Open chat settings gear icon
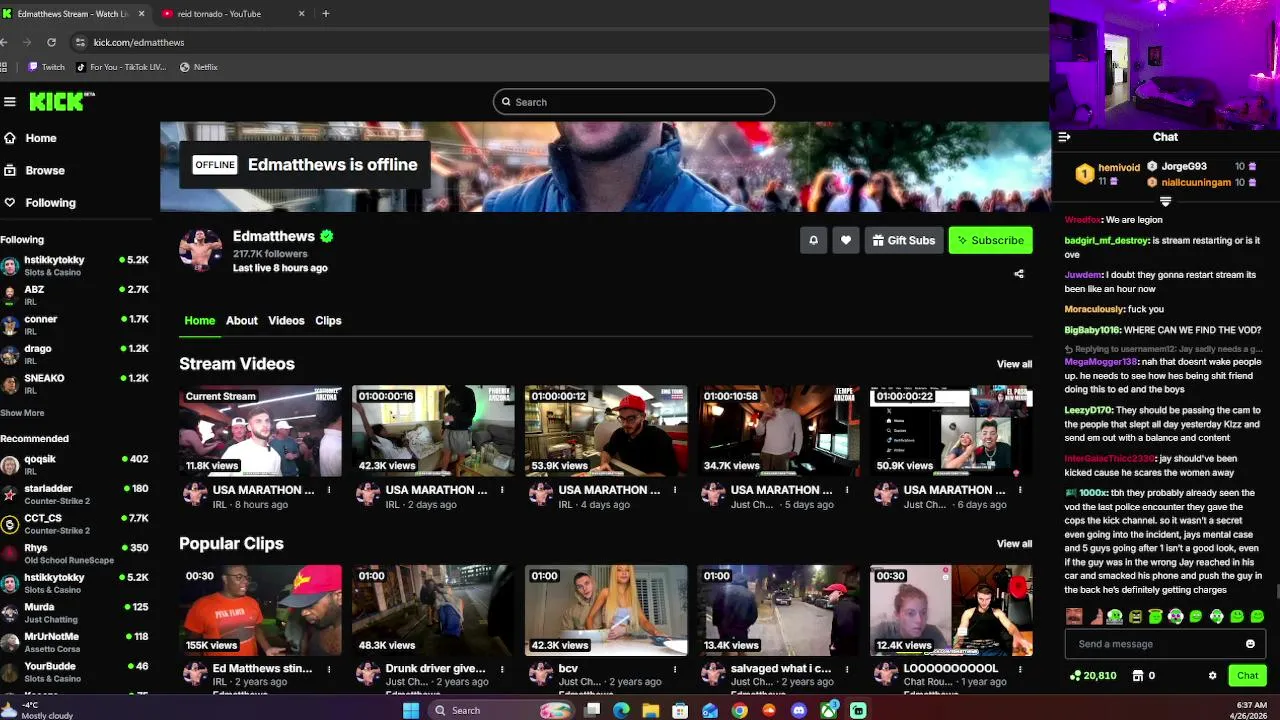The height and width of the screenshot is (720, 1280). pyautogui.click(x=1213, y=676)
